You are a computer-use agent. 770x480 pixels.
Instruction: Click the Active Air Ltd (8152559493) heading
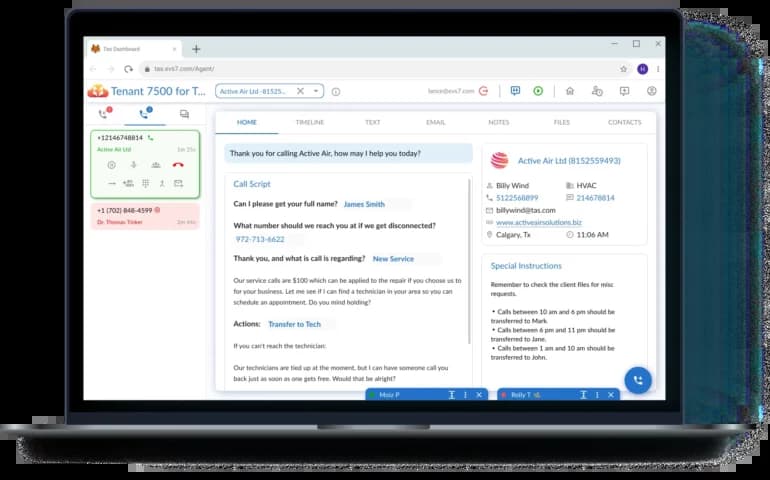[569, 161]
